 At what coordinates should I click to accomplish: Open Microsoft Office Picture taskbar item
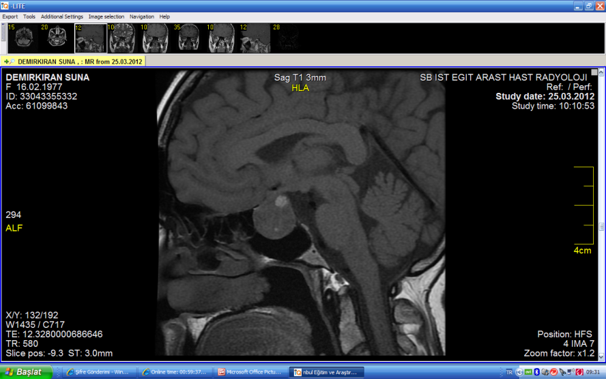[x=250, y=372]
